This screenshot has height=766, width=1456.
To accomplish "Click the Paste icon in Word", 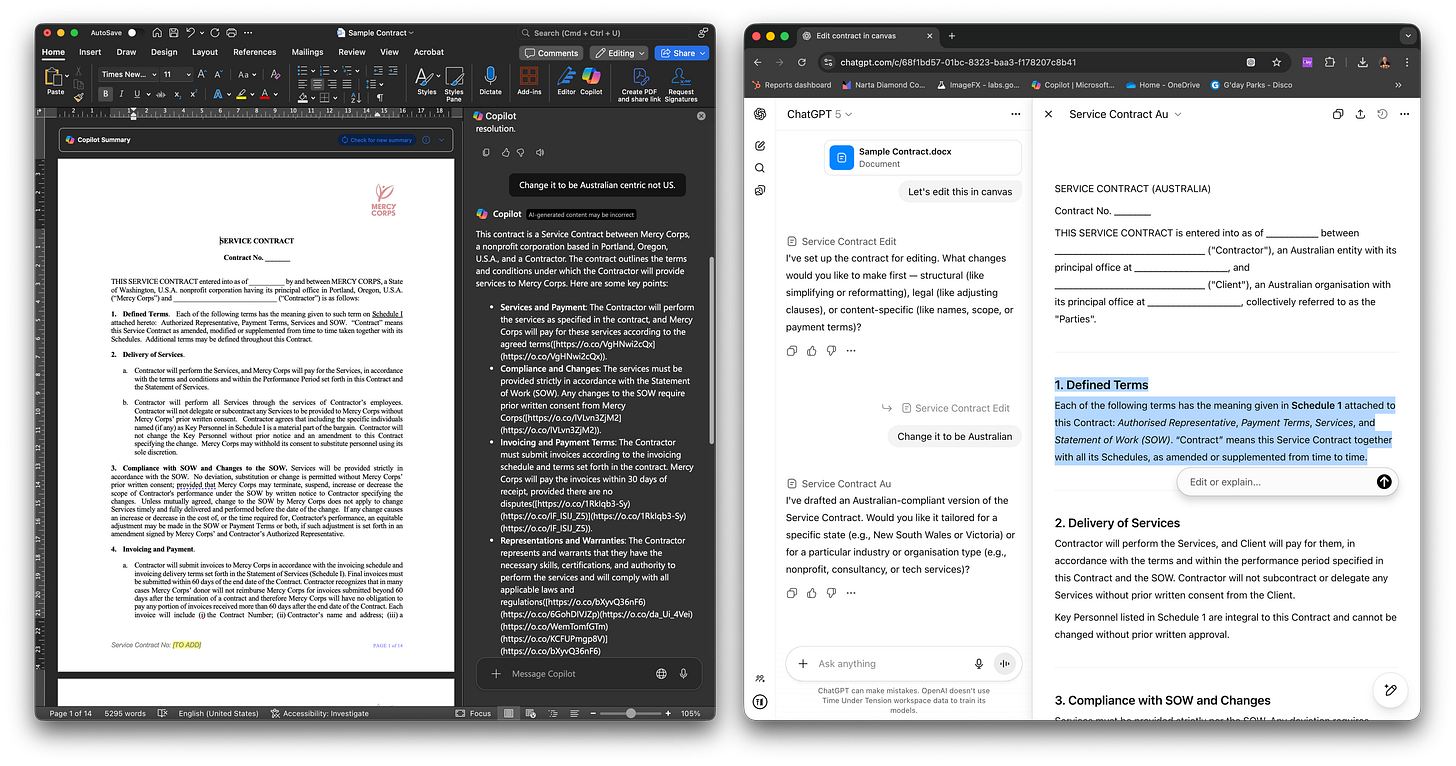I will [x=55, y=78].
